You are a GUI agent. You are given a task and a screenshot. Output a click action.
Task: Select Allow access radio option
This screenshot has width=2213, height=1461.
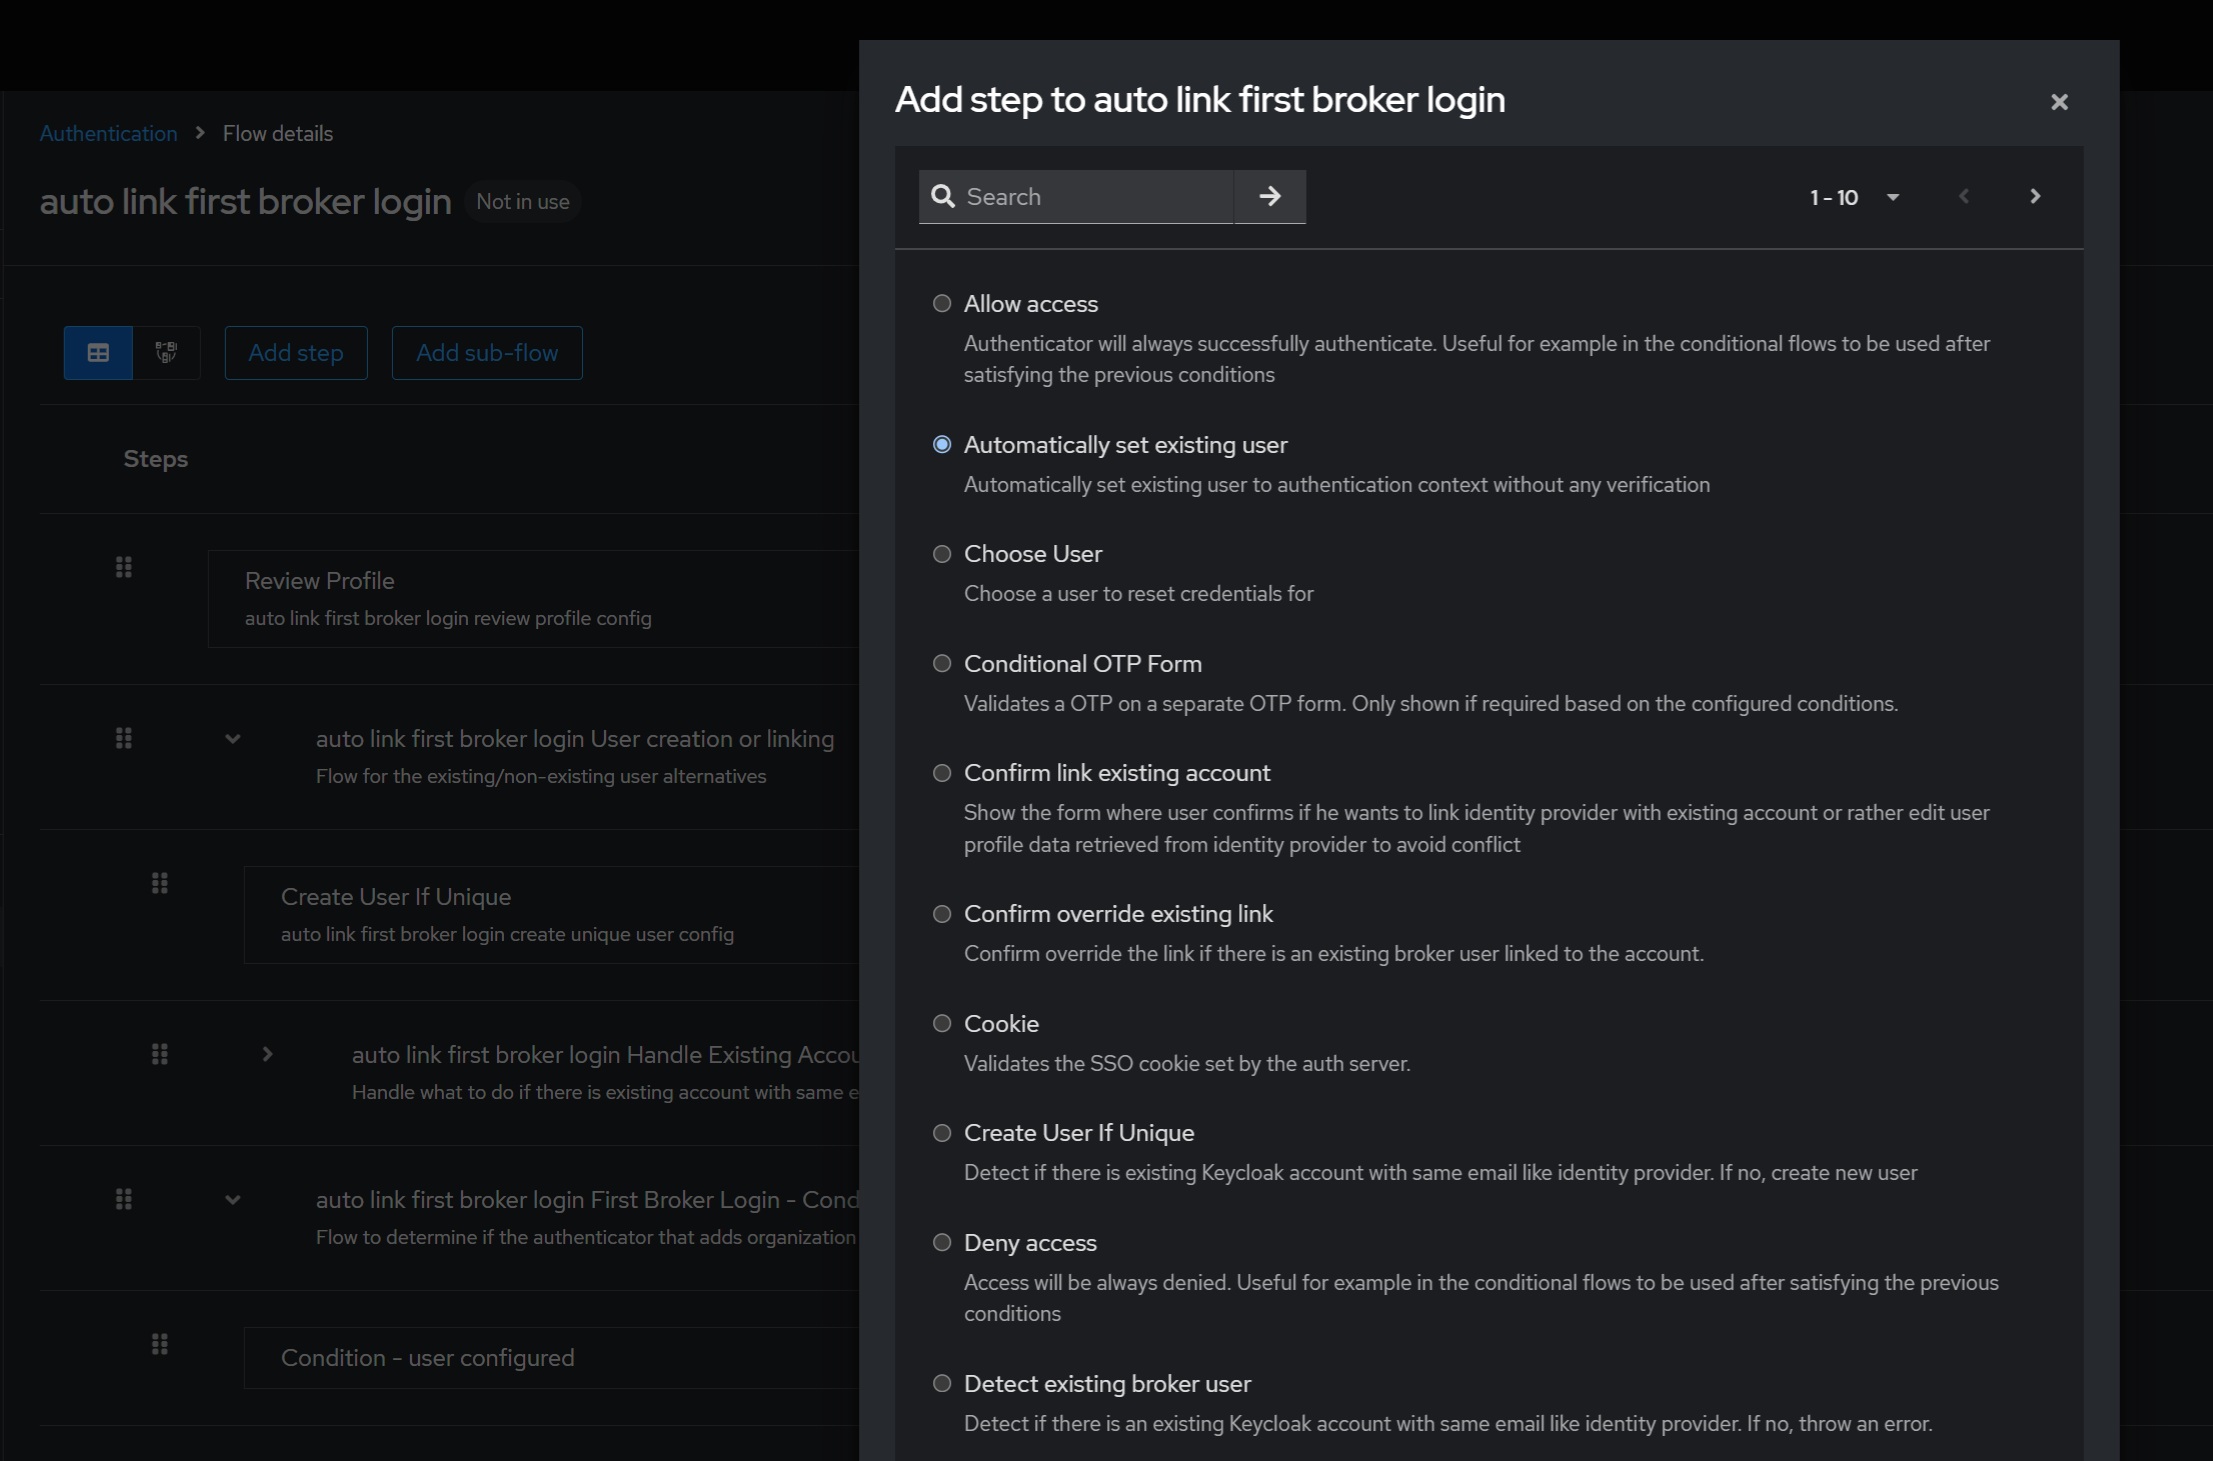[942, 303]
